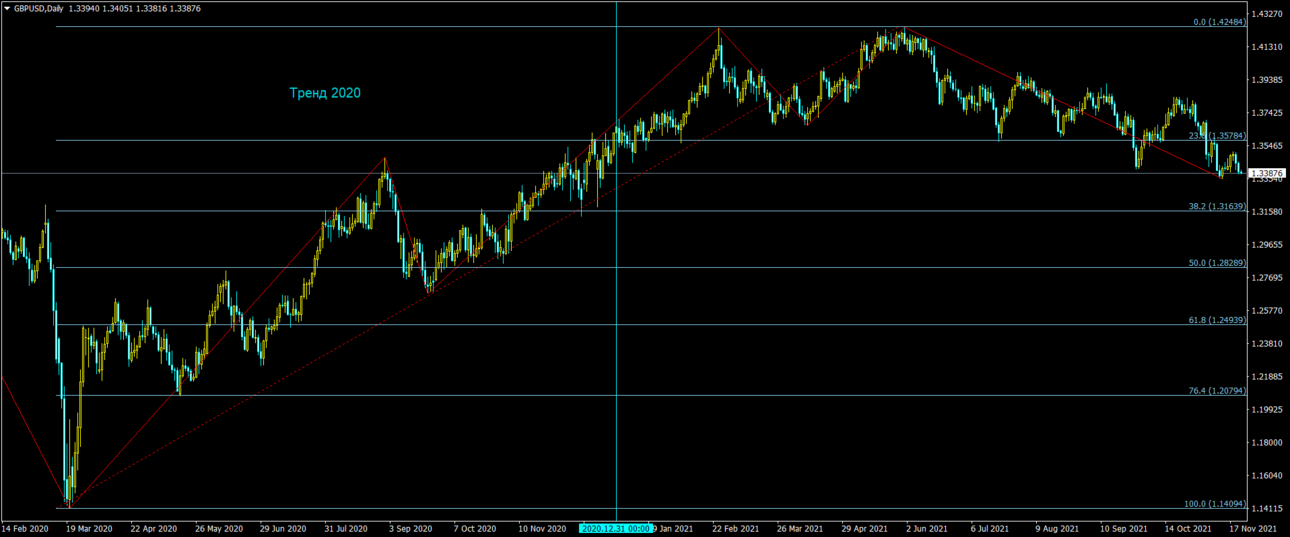Select the 2020.12.31 00:00 vertical line date tag

tap(616, 528)
